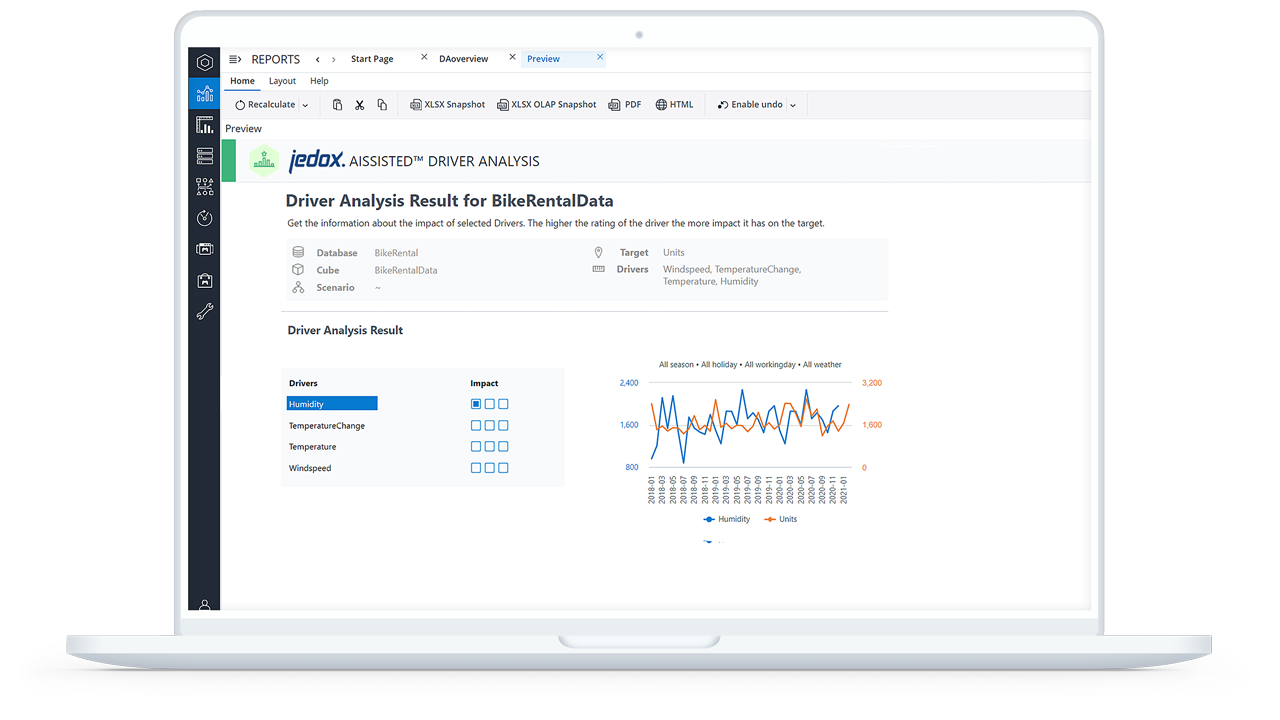
Task: Select the Temperature driver row
Action: click(x=312, y=447)
